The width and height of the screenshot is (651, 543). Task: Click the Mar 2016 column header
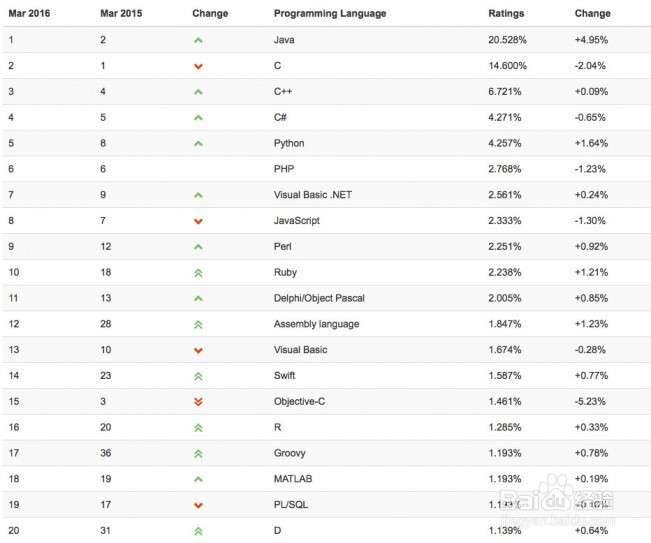click(x=29, y=13)
